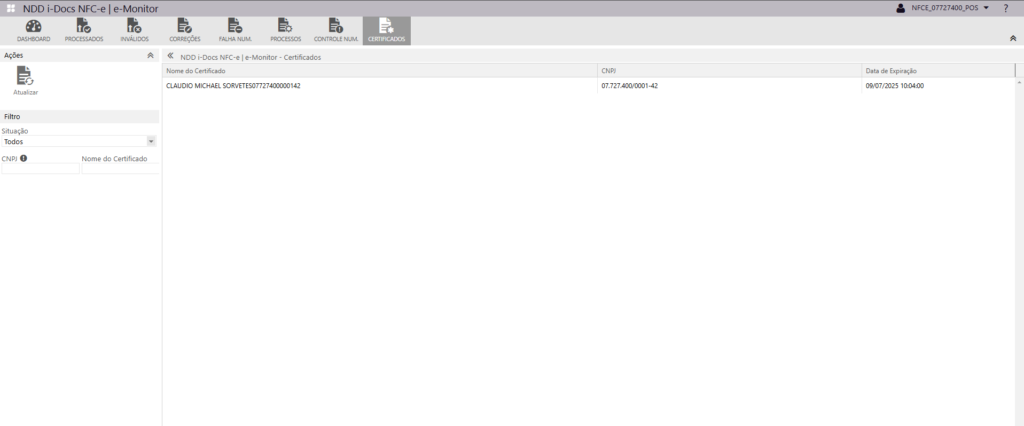Collapse the Ações panel
The width and height of the screenshot is (1024, 426).
(x=150, y=56)
